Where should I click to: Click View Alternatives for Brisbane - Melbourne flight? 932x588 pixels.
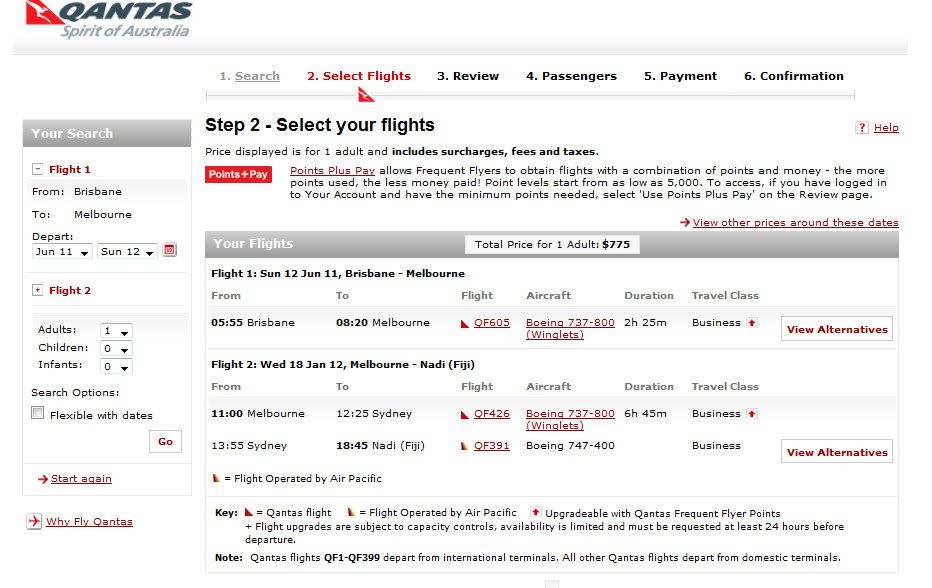point(837,329)
